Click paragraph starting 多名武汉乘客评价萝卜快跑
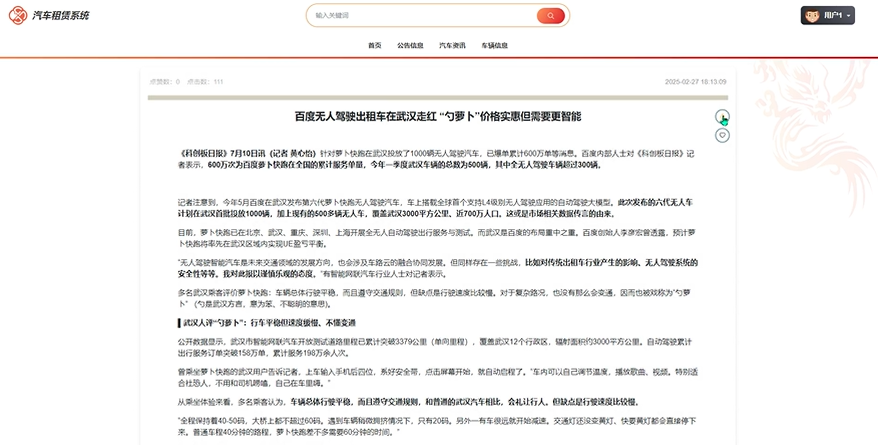Image resolution: width=878 pixels, height=445 pixels. click(435, 298)
